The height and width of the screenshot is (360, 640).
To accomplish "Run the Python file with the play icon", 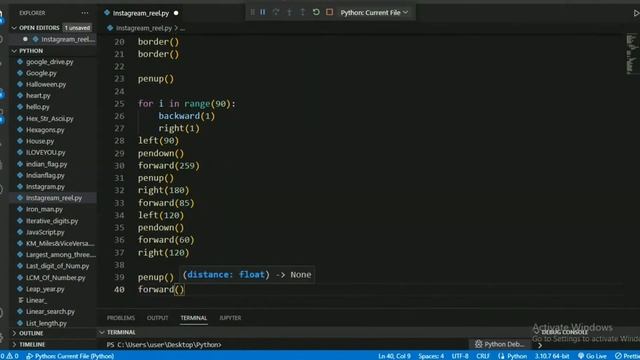I will pyautogui.click(x=636, y=13).
